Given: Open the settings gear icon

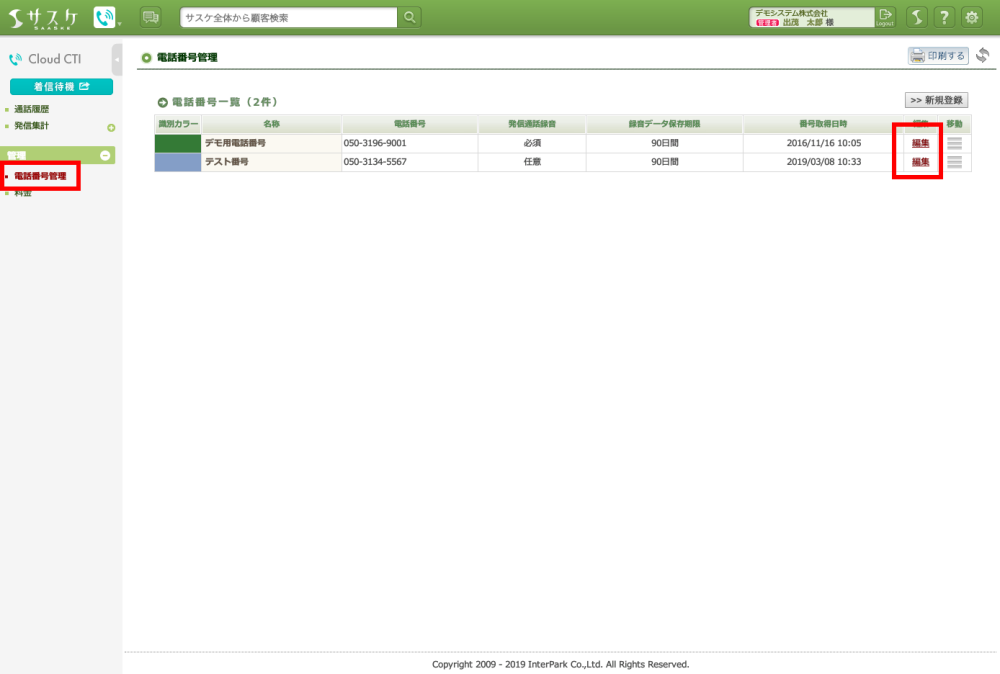Looking at the screenshot, I should point(972,17).
